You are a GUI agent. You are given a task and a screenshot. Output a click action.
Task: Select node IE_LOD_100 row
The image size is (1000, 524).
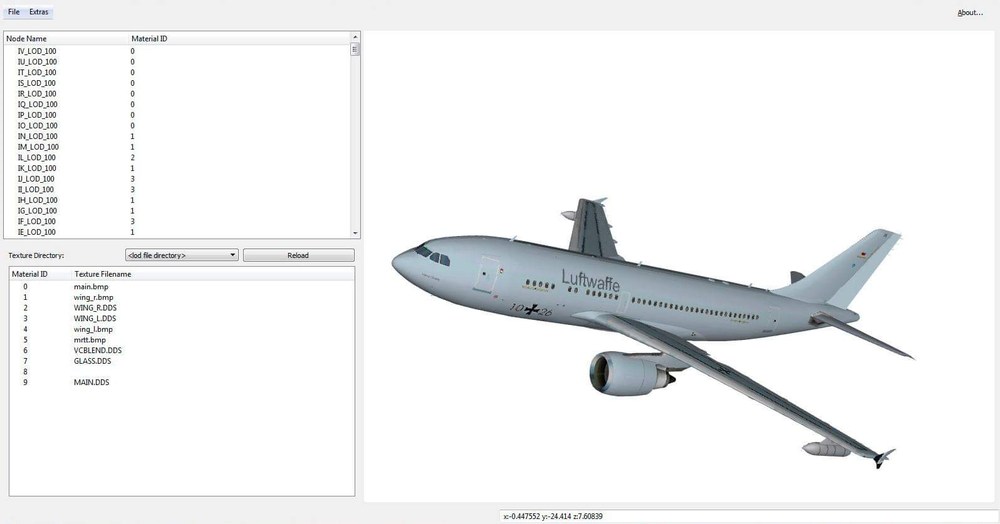point(177,232)
